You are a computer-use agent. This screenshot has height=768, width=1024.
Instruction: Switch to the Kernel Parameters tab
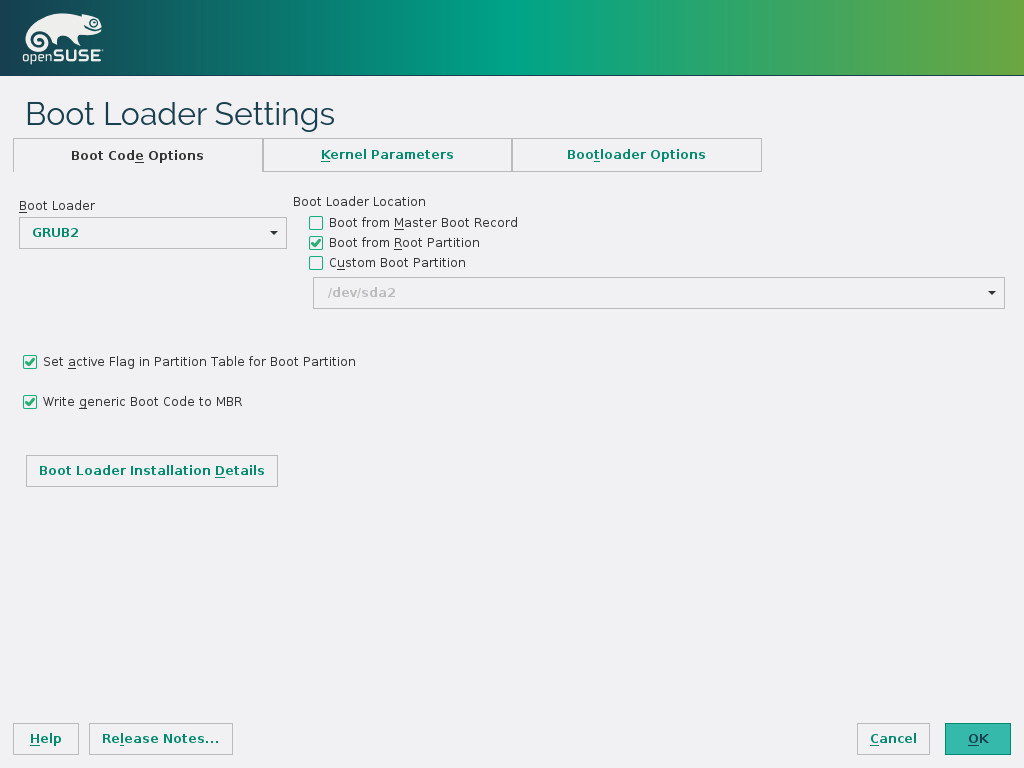(387, 155)
